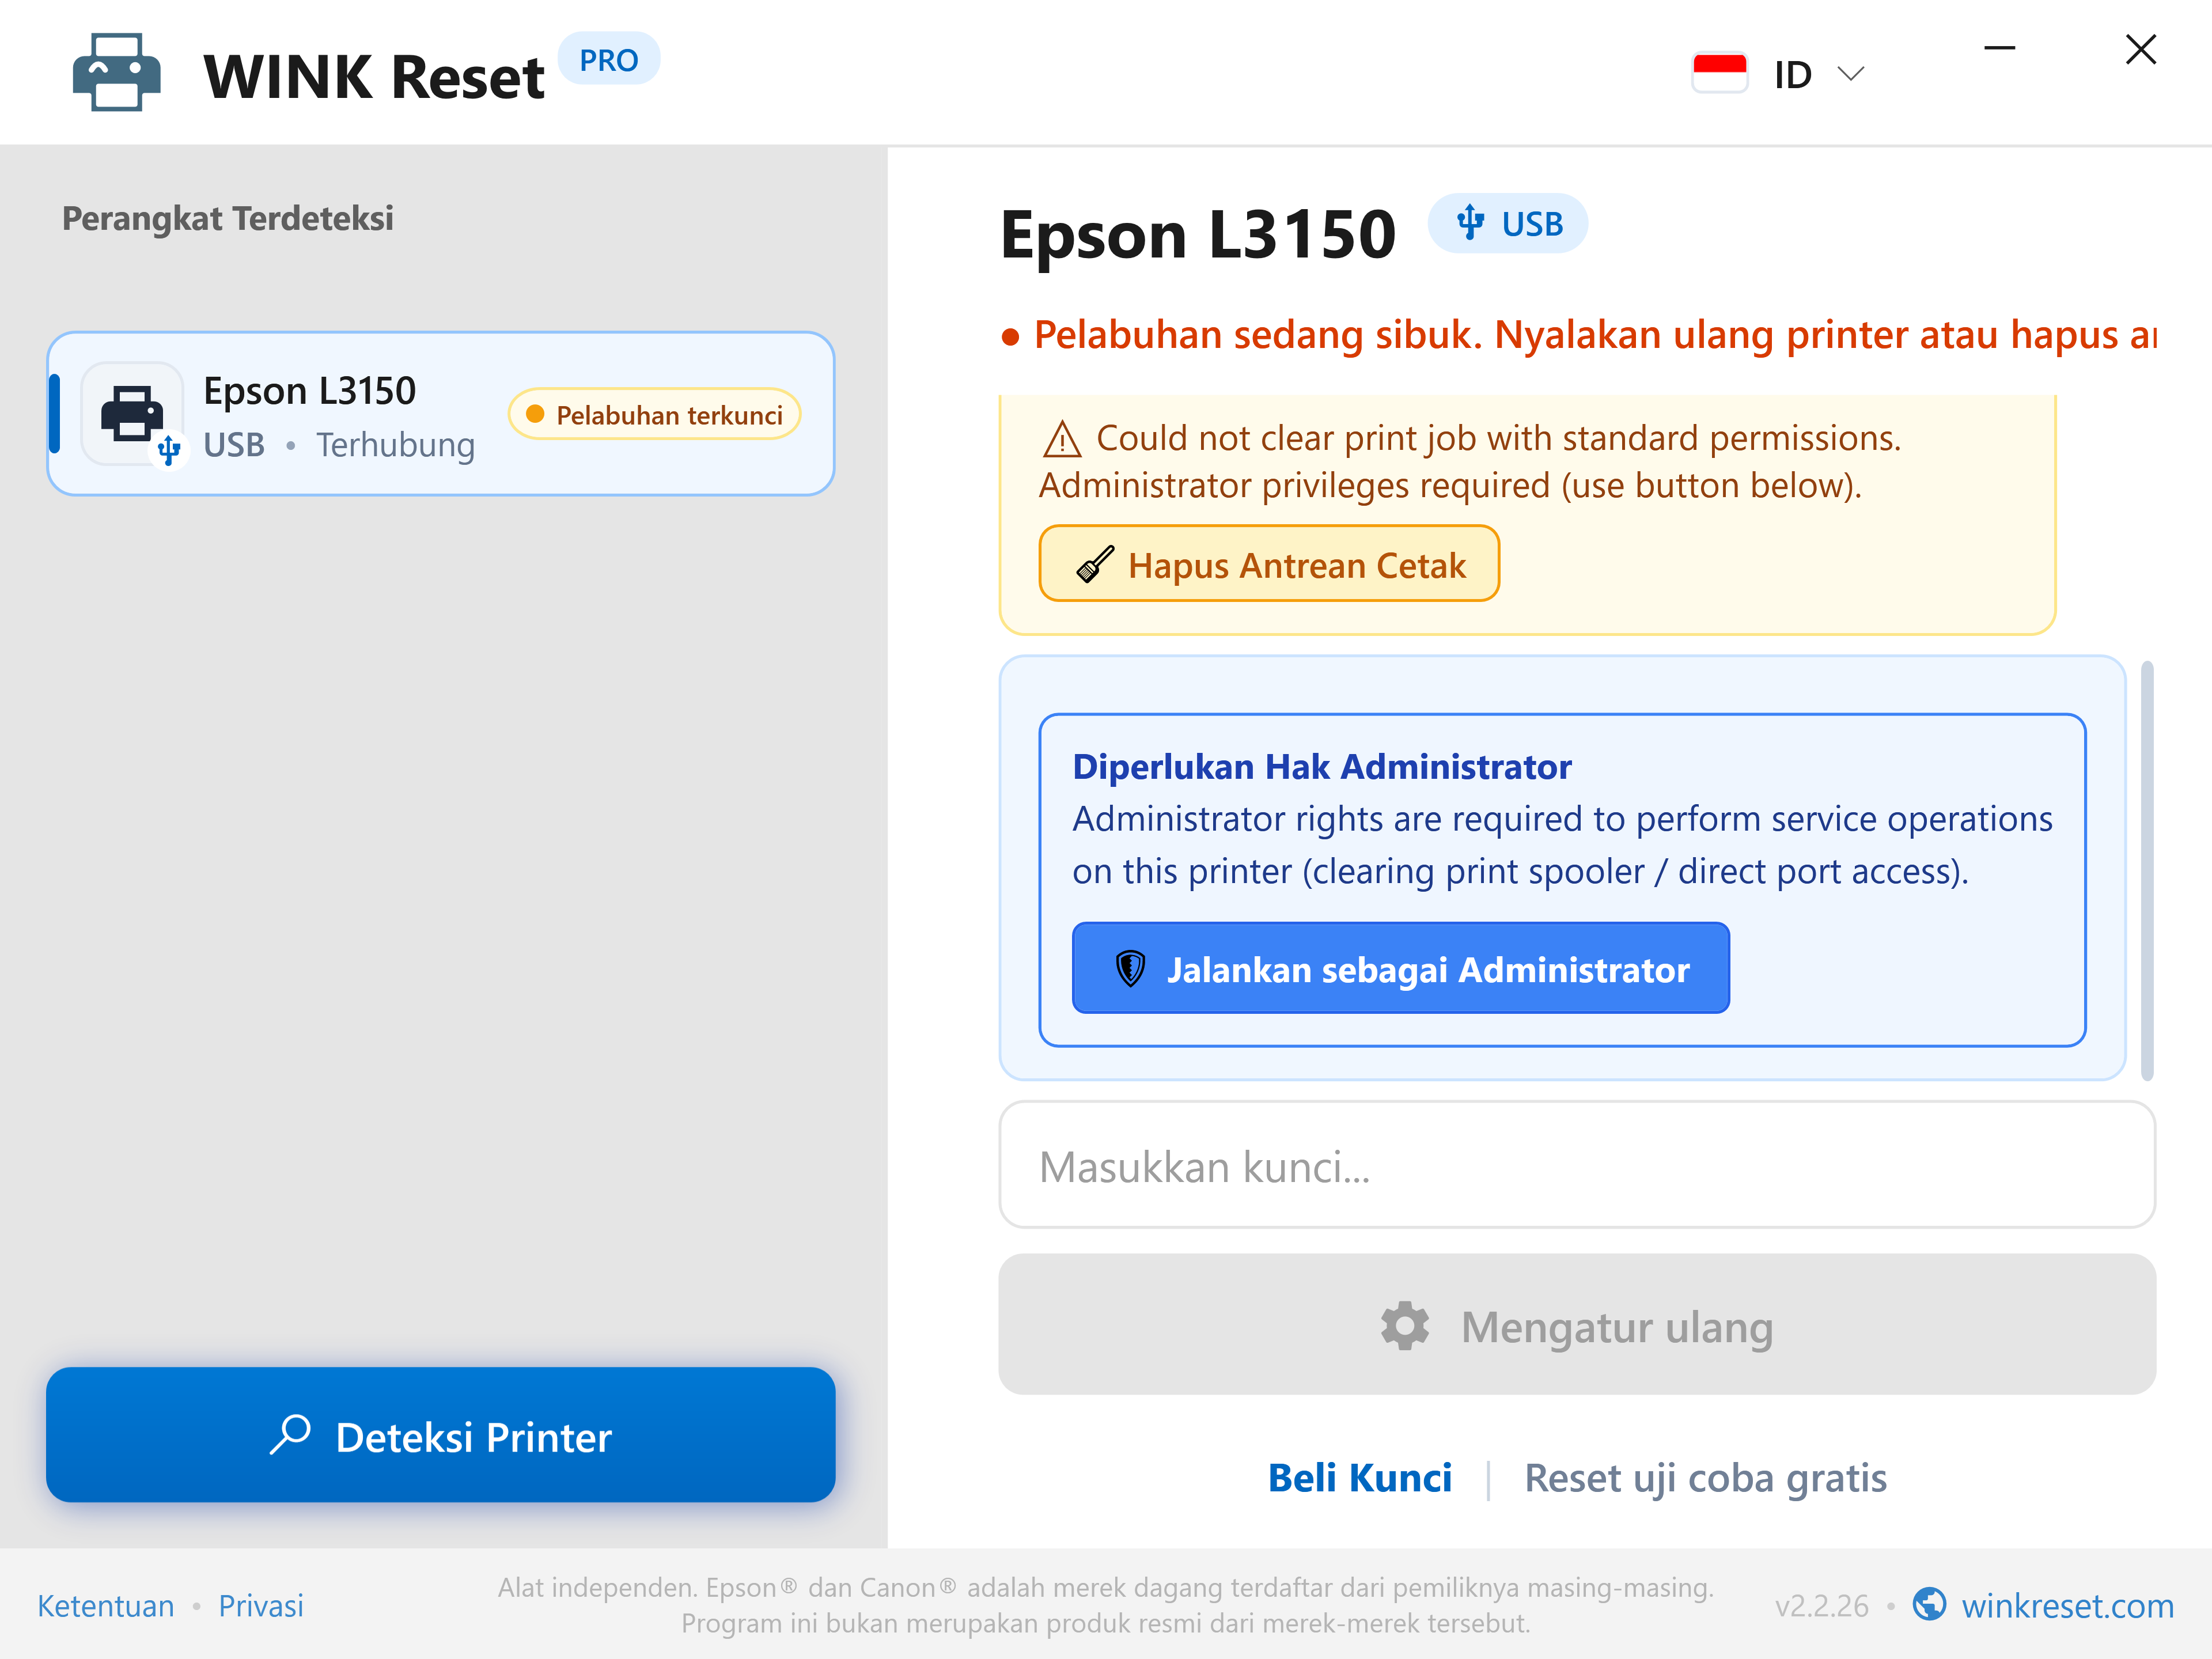This screenshot has height=1659, width=2212.
Task: Click the gear icon on Mengatur ulang
Action: (1405, 1326)
